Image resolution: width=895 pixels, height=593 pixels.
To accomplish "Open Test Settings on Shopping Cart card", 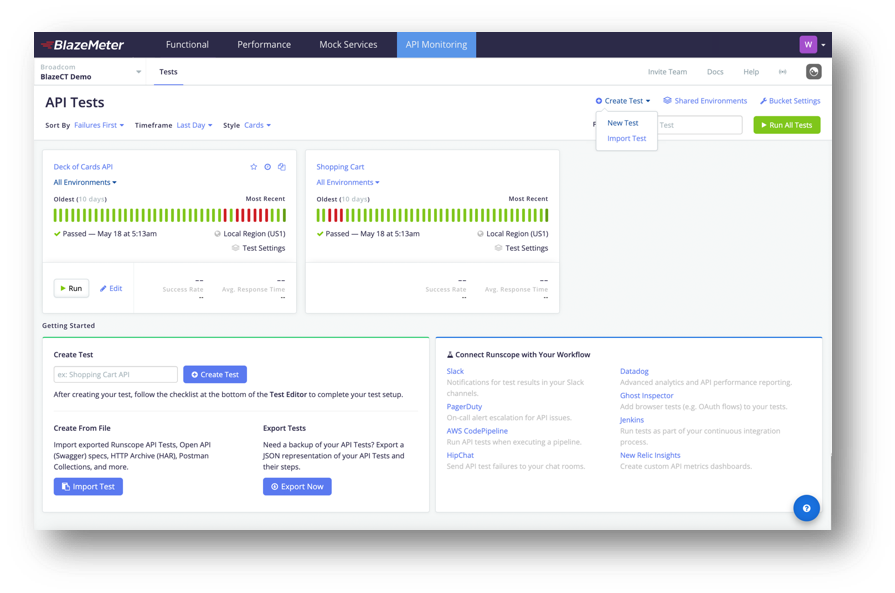I will tap(521, 248).
